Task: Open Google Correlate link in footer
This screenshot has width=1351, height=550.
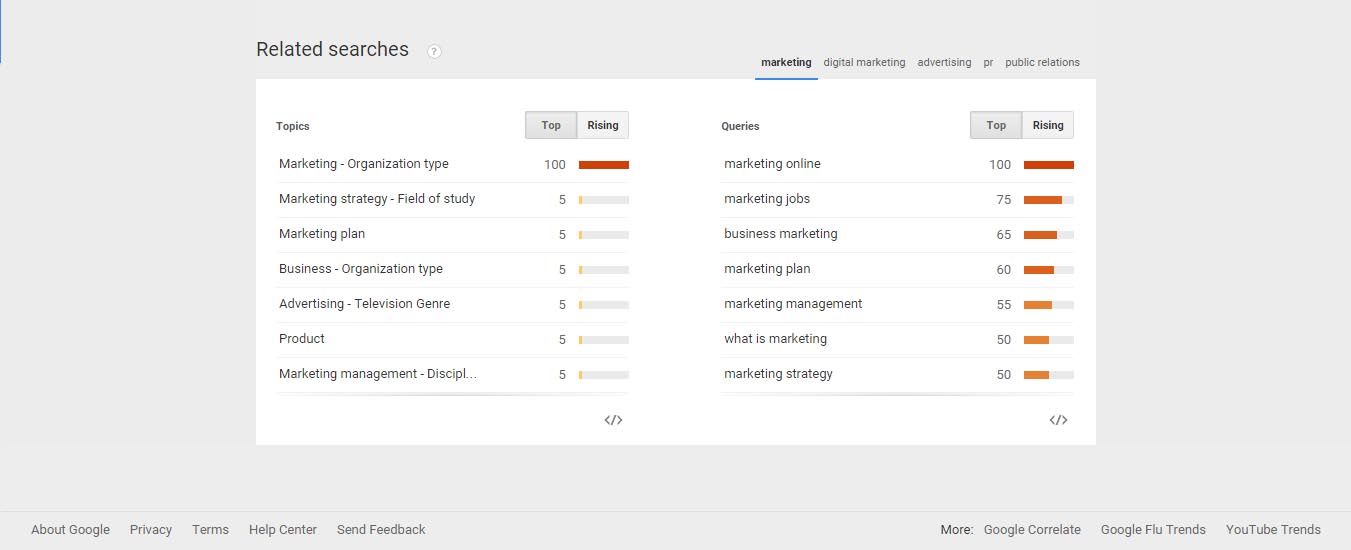Action: (x=1032, y=530)
